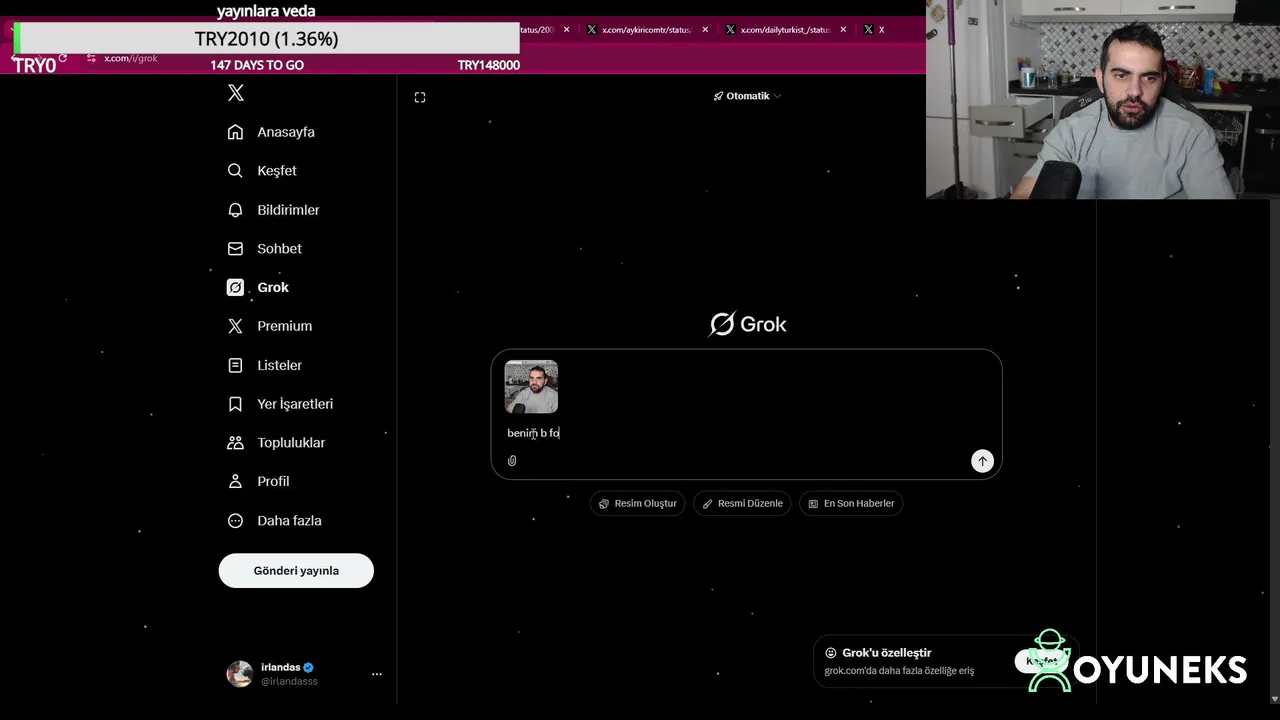Click in the Grok prompt text field
Image resolution: width=1280 pixels, height=720 pixels.
click(746, 433)
